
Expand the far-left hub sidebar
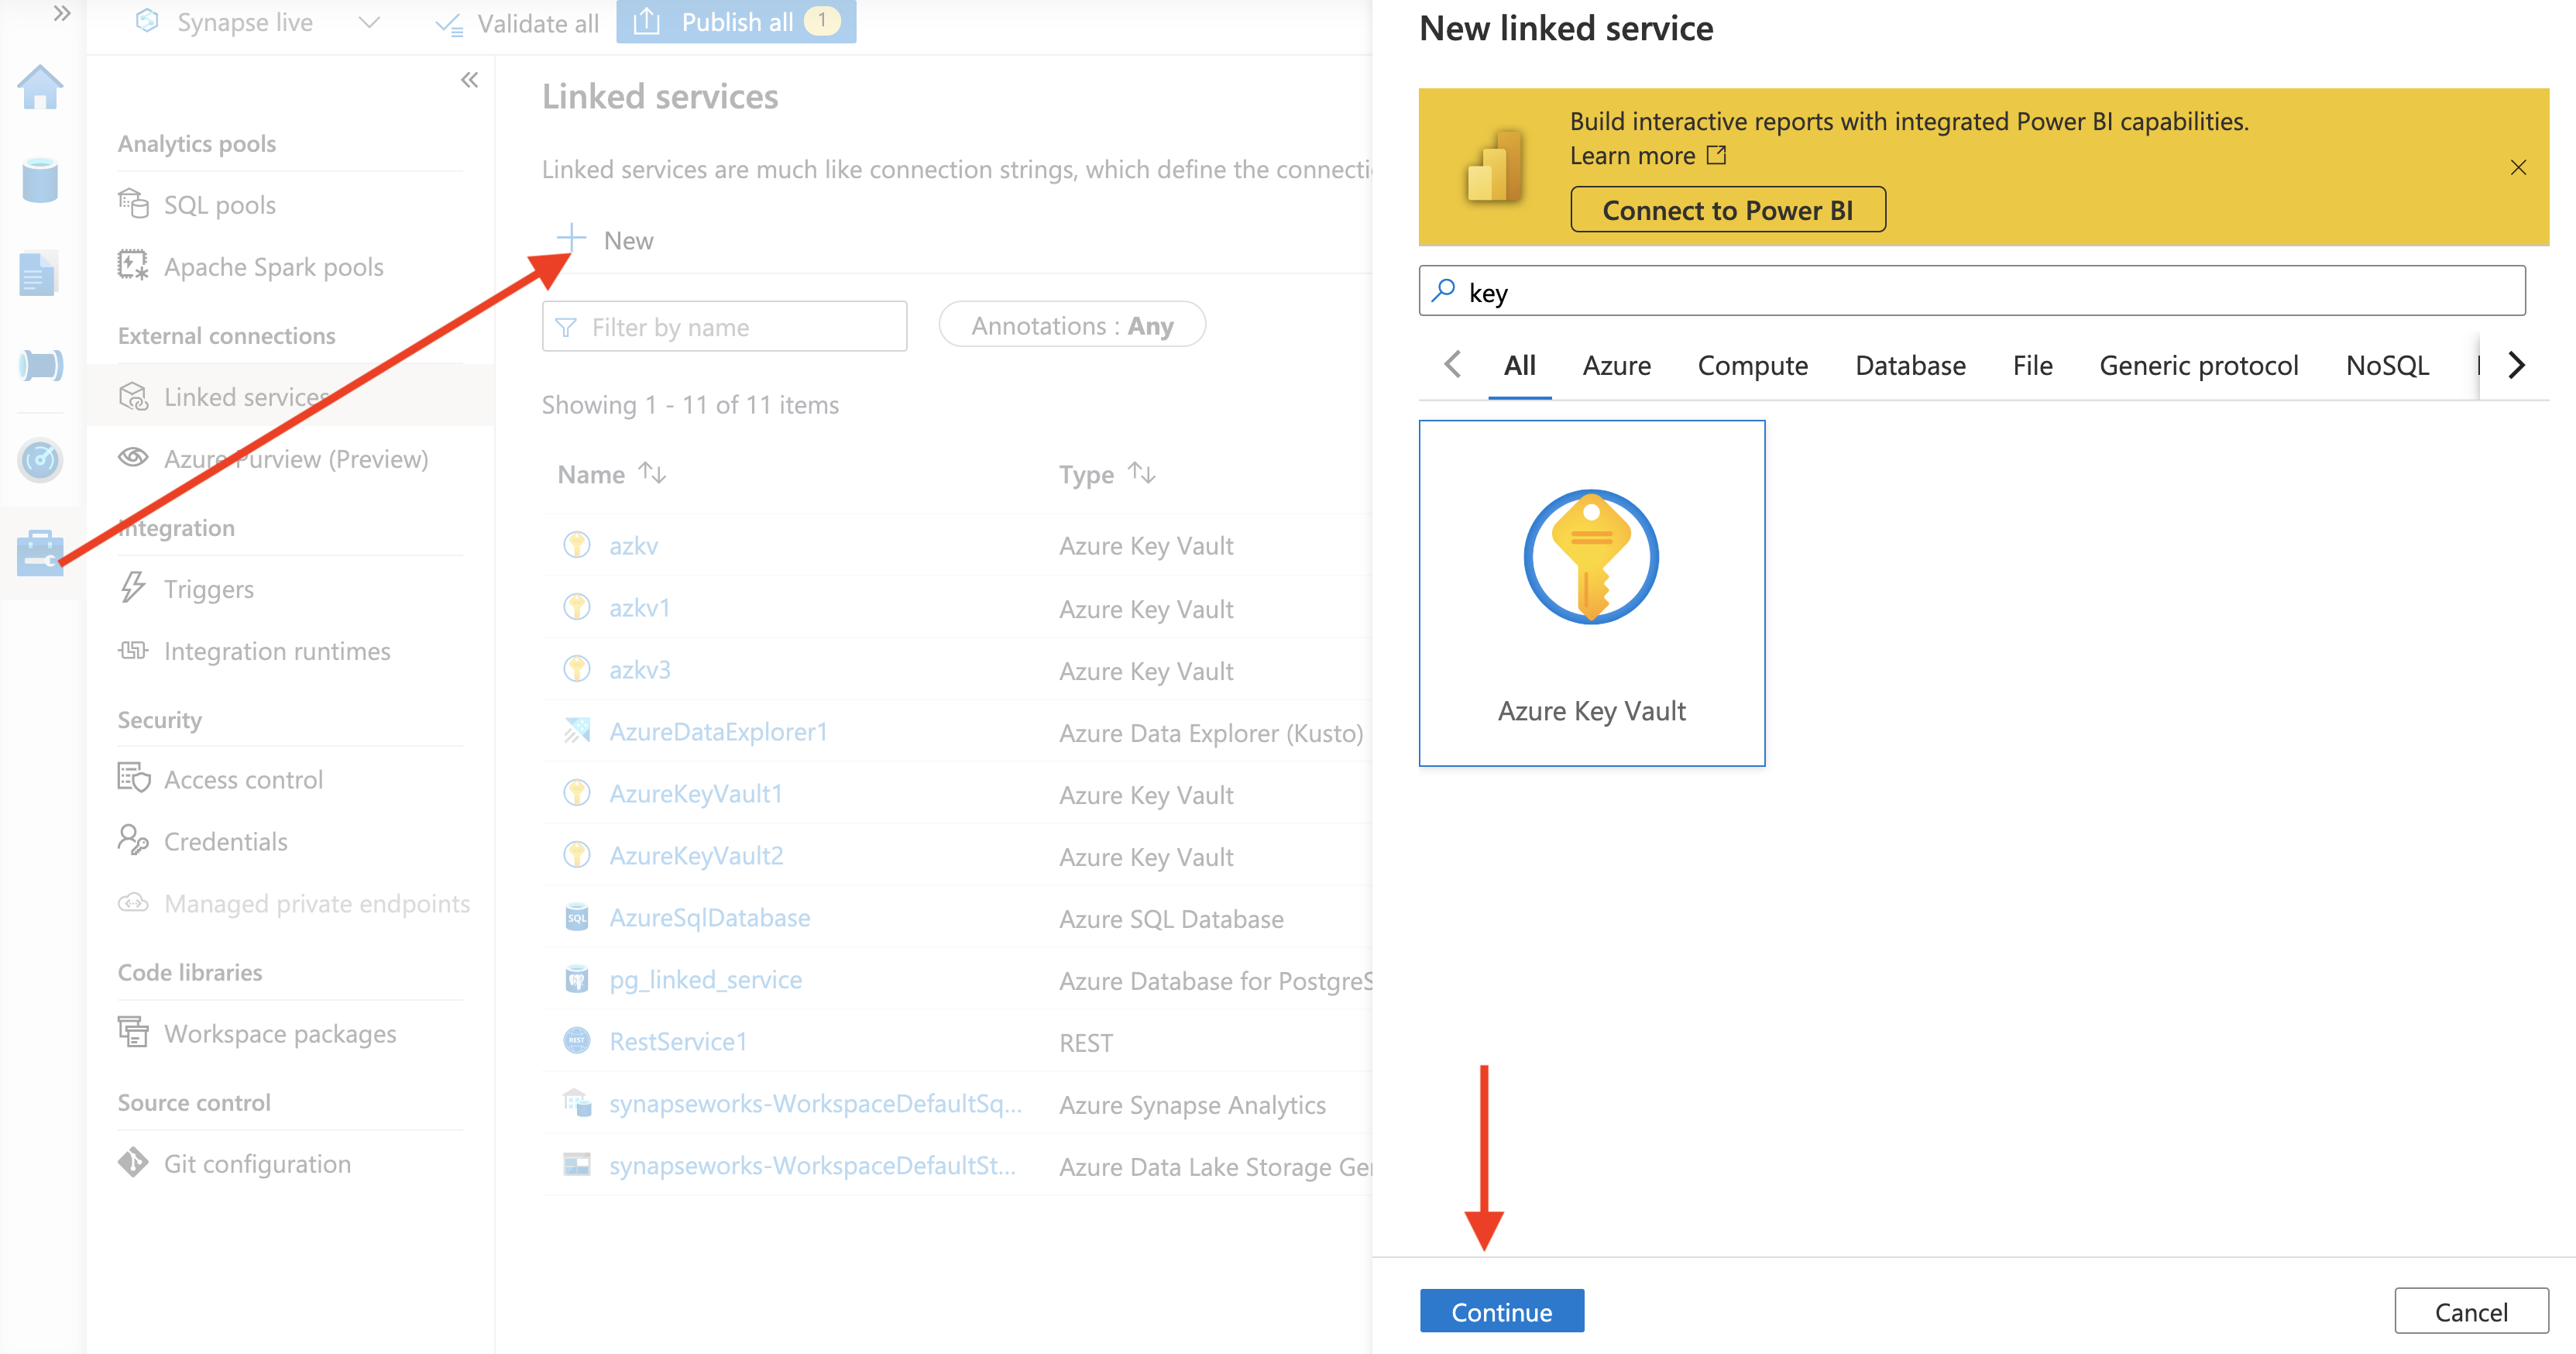point(62,14)
